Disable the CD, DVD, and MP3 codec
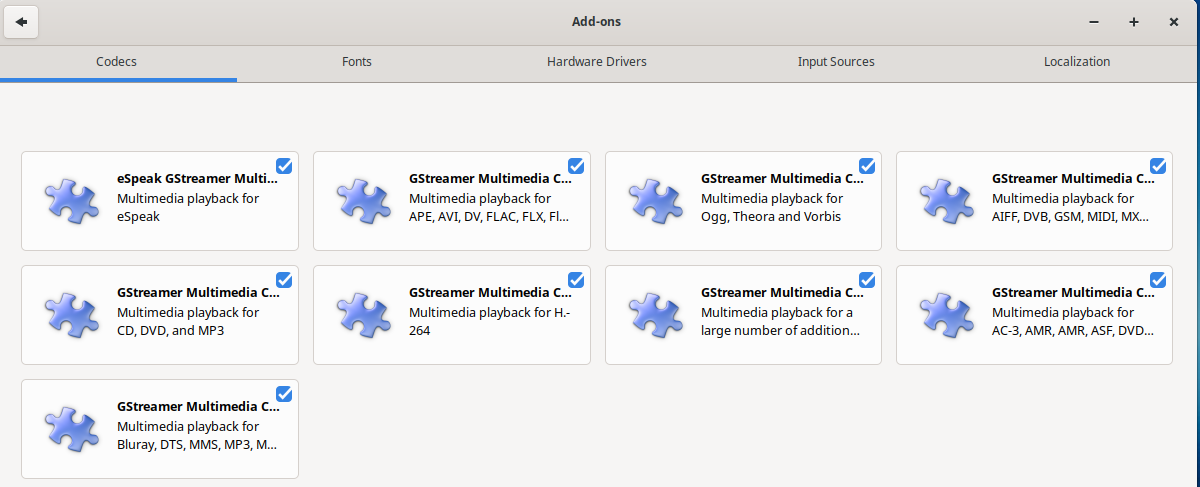The width and height of the screenshot is (1200, 487). click(284, 280)
